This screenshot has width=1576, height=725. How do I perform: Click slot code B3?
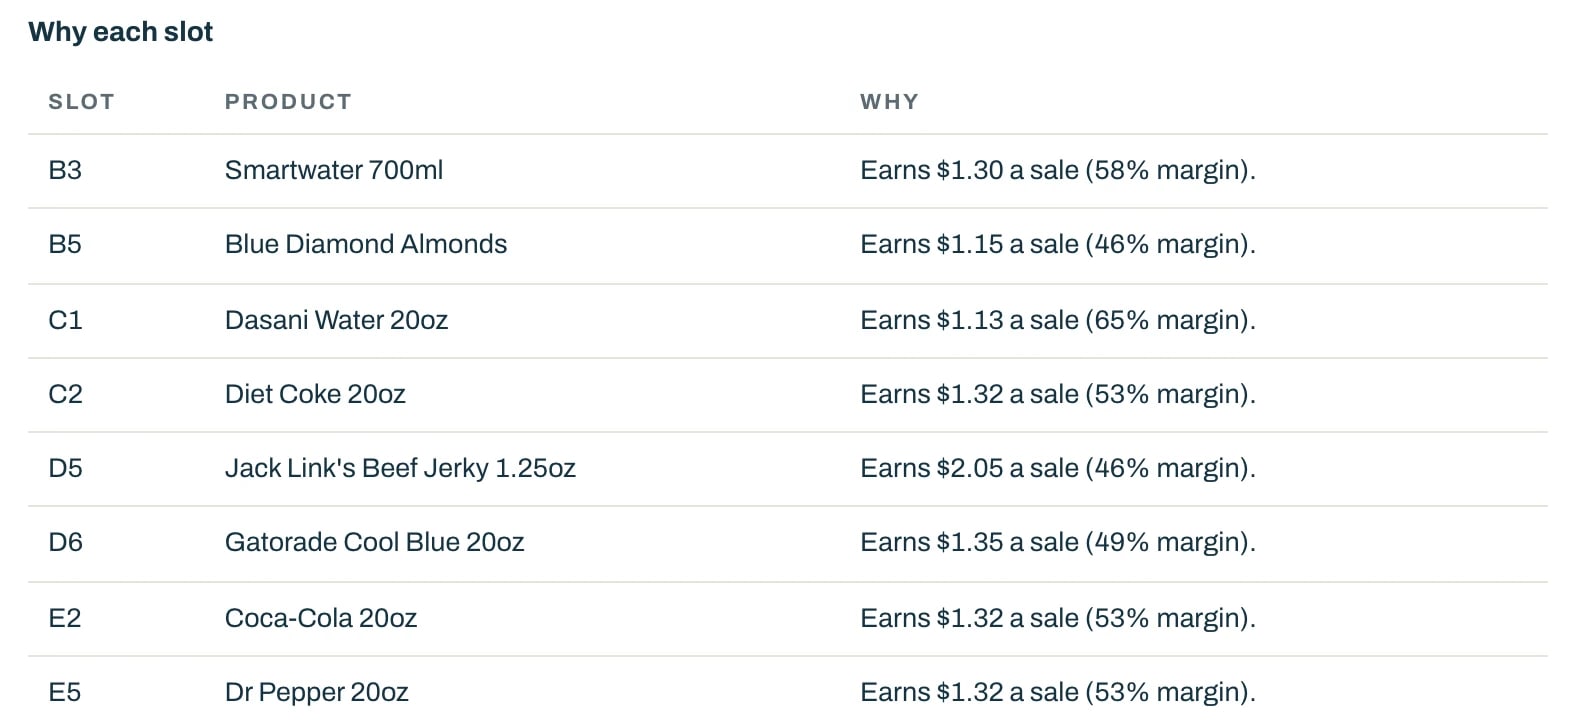(65, 170)
